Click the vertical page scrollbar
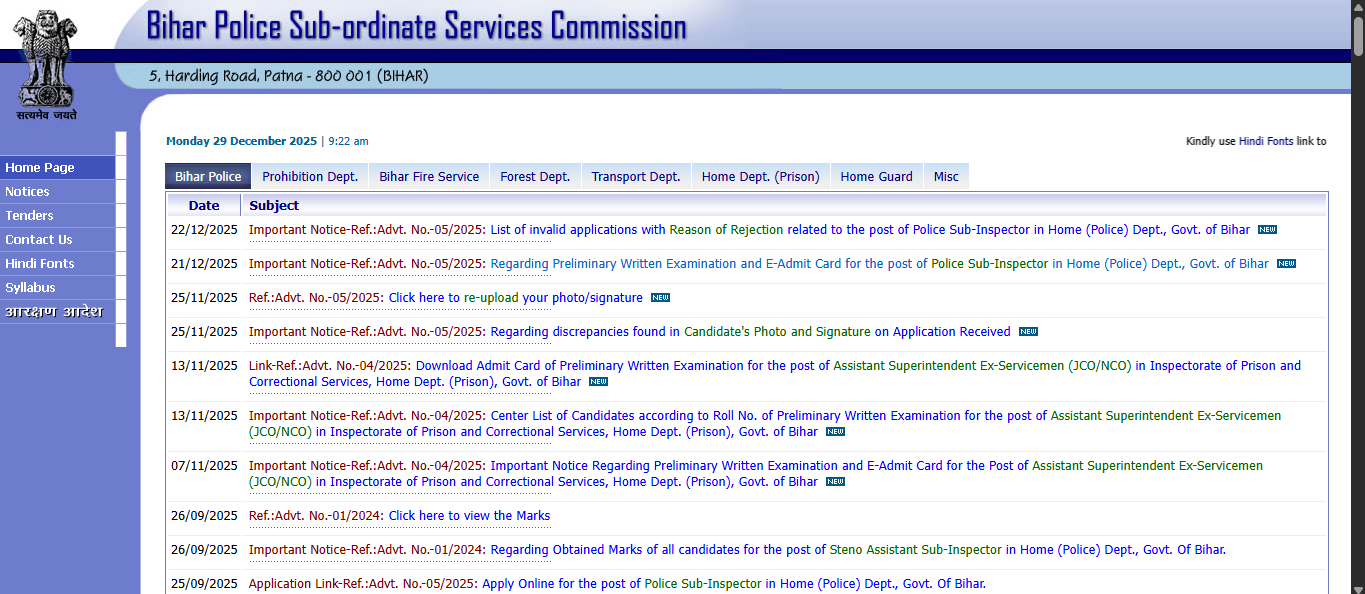1365x594 pixels. point(1358,300)
